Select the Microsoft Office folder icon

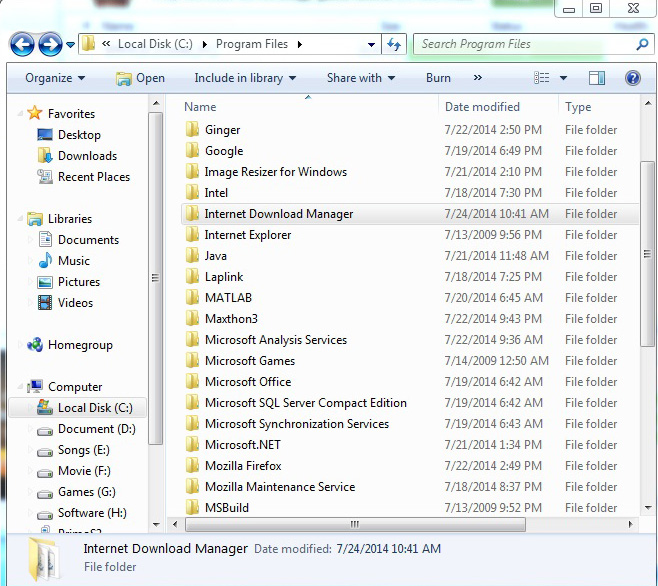[192, 381]
